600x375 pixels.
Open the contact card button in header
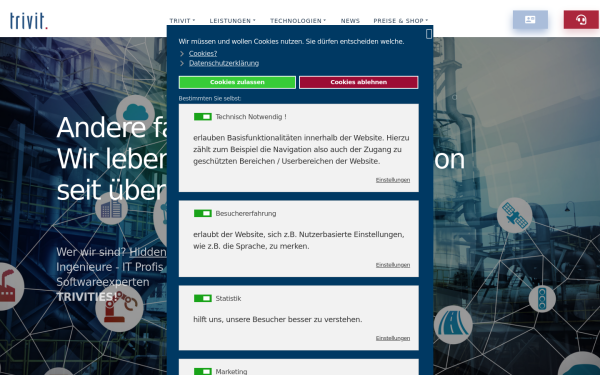[530, 20]
